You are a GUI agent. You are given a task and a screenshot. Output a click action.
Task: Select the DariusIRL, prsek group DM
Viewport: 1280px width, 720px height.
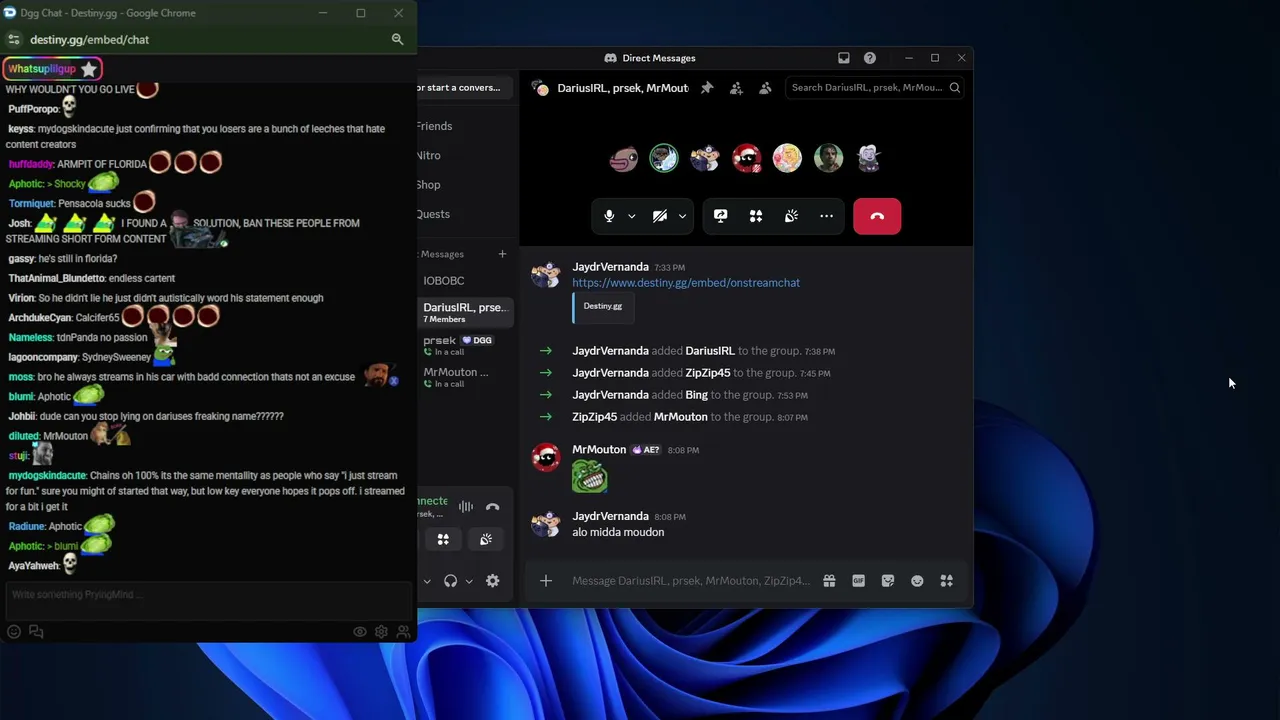(465, 312)
